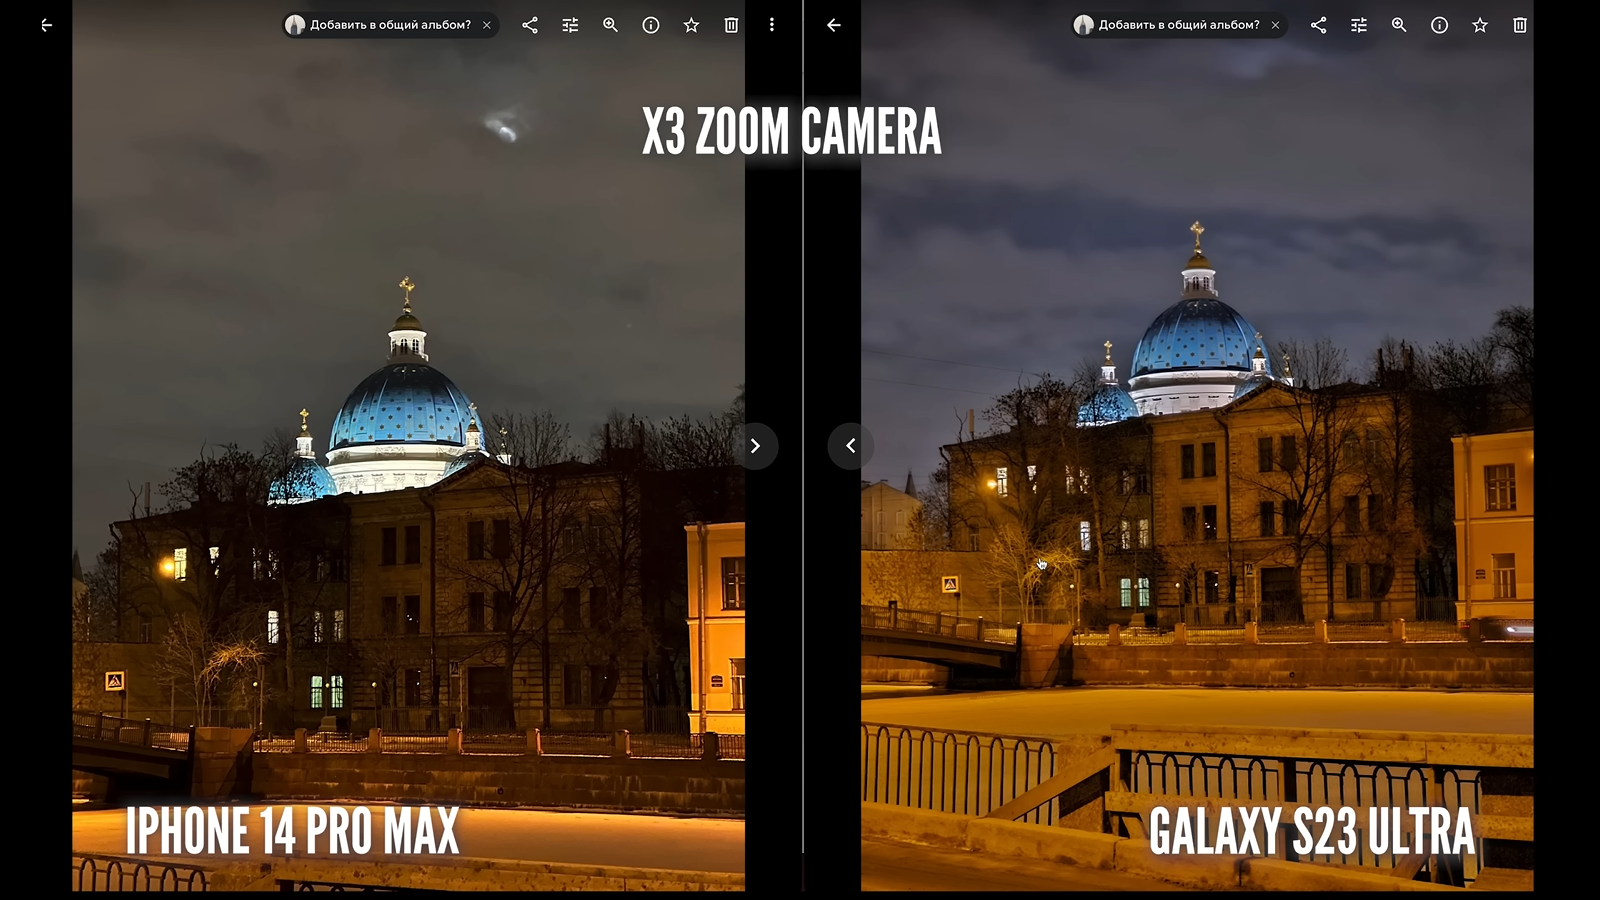Dismiss shared album suggestion in right viewer
1600x900 pixels.
click(x=1275, y=25)
